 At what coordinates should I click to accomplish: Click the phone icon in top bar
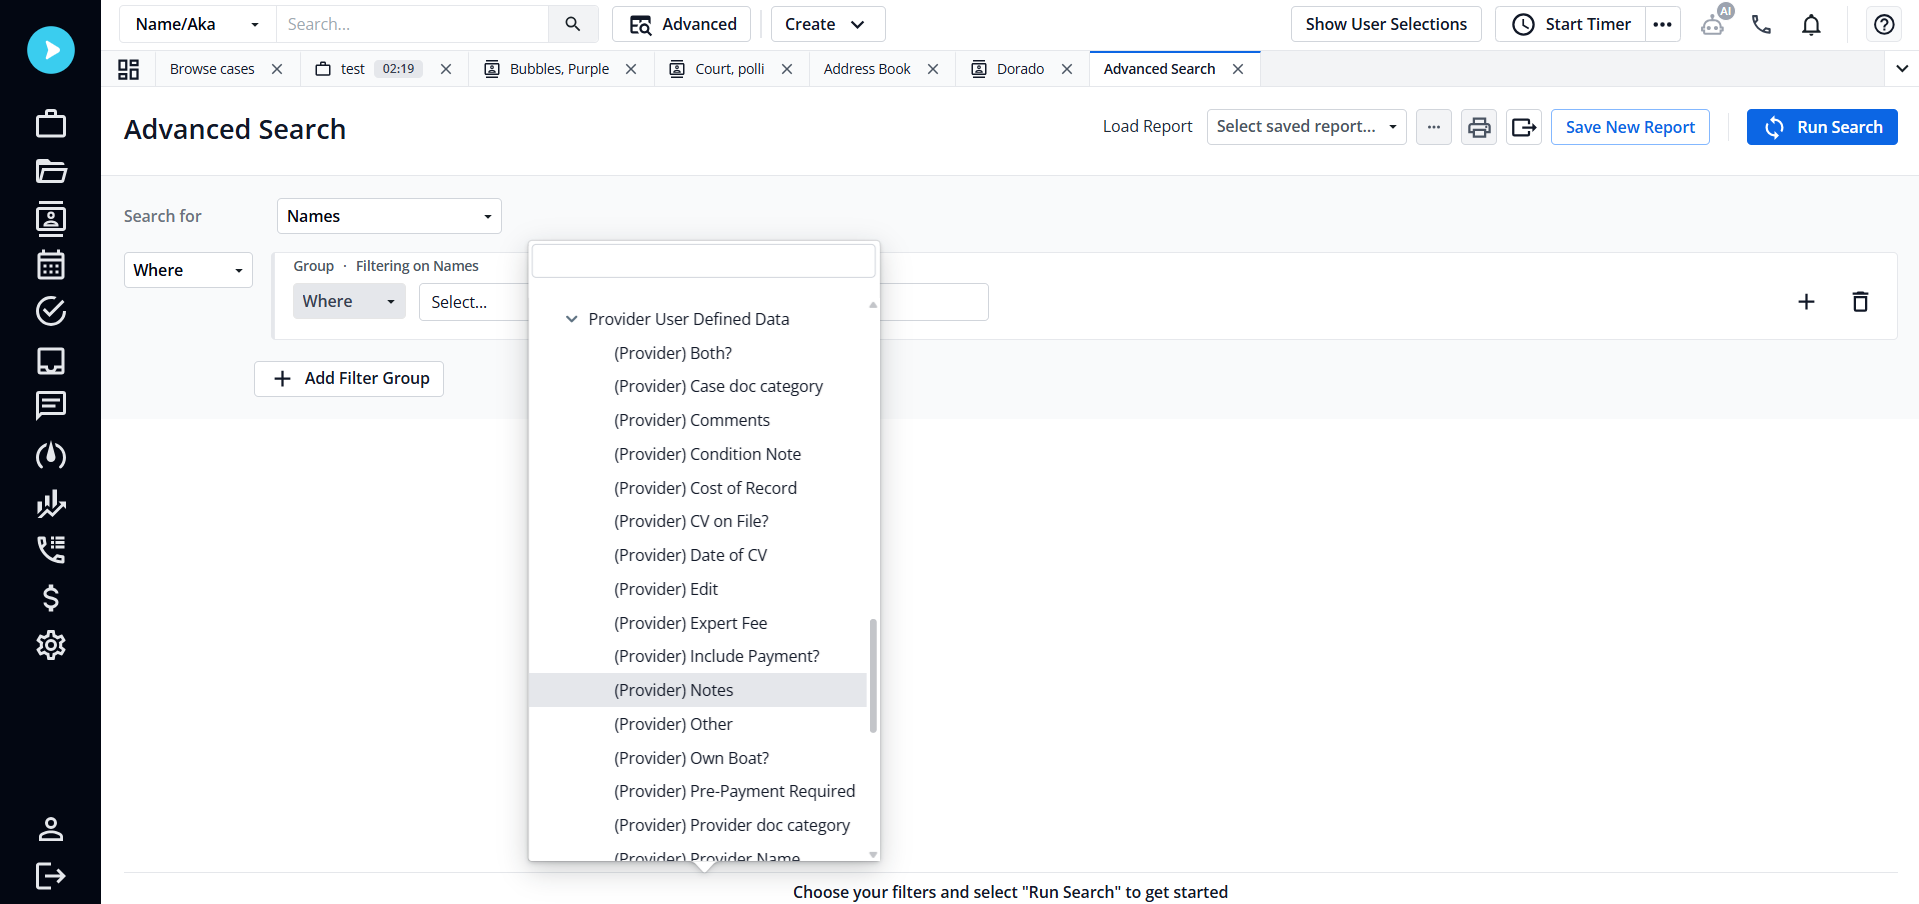click(1761, 24)
